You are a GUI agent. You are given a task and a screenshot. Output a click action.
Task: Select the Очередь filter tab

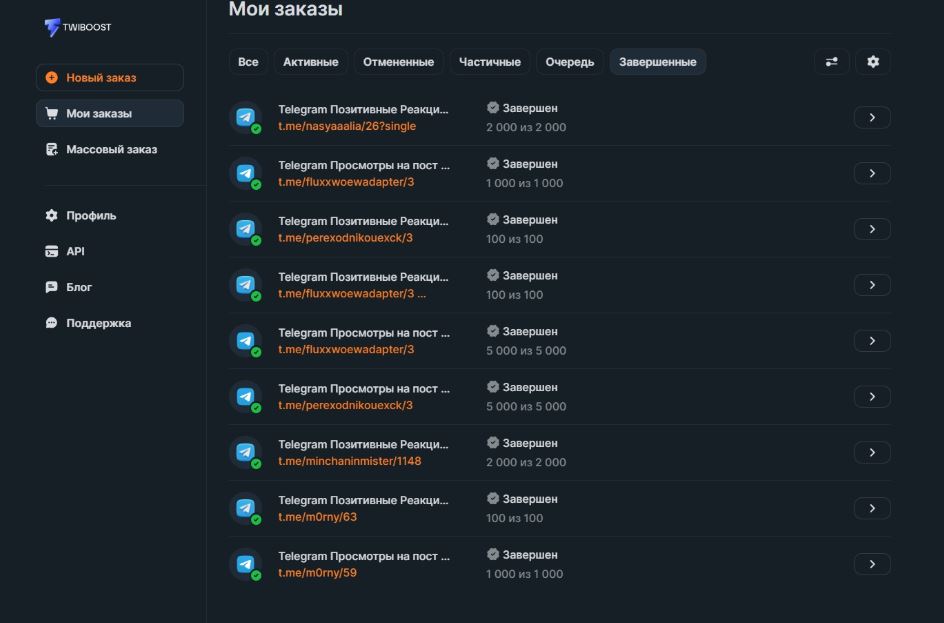[x=569, y=62]
